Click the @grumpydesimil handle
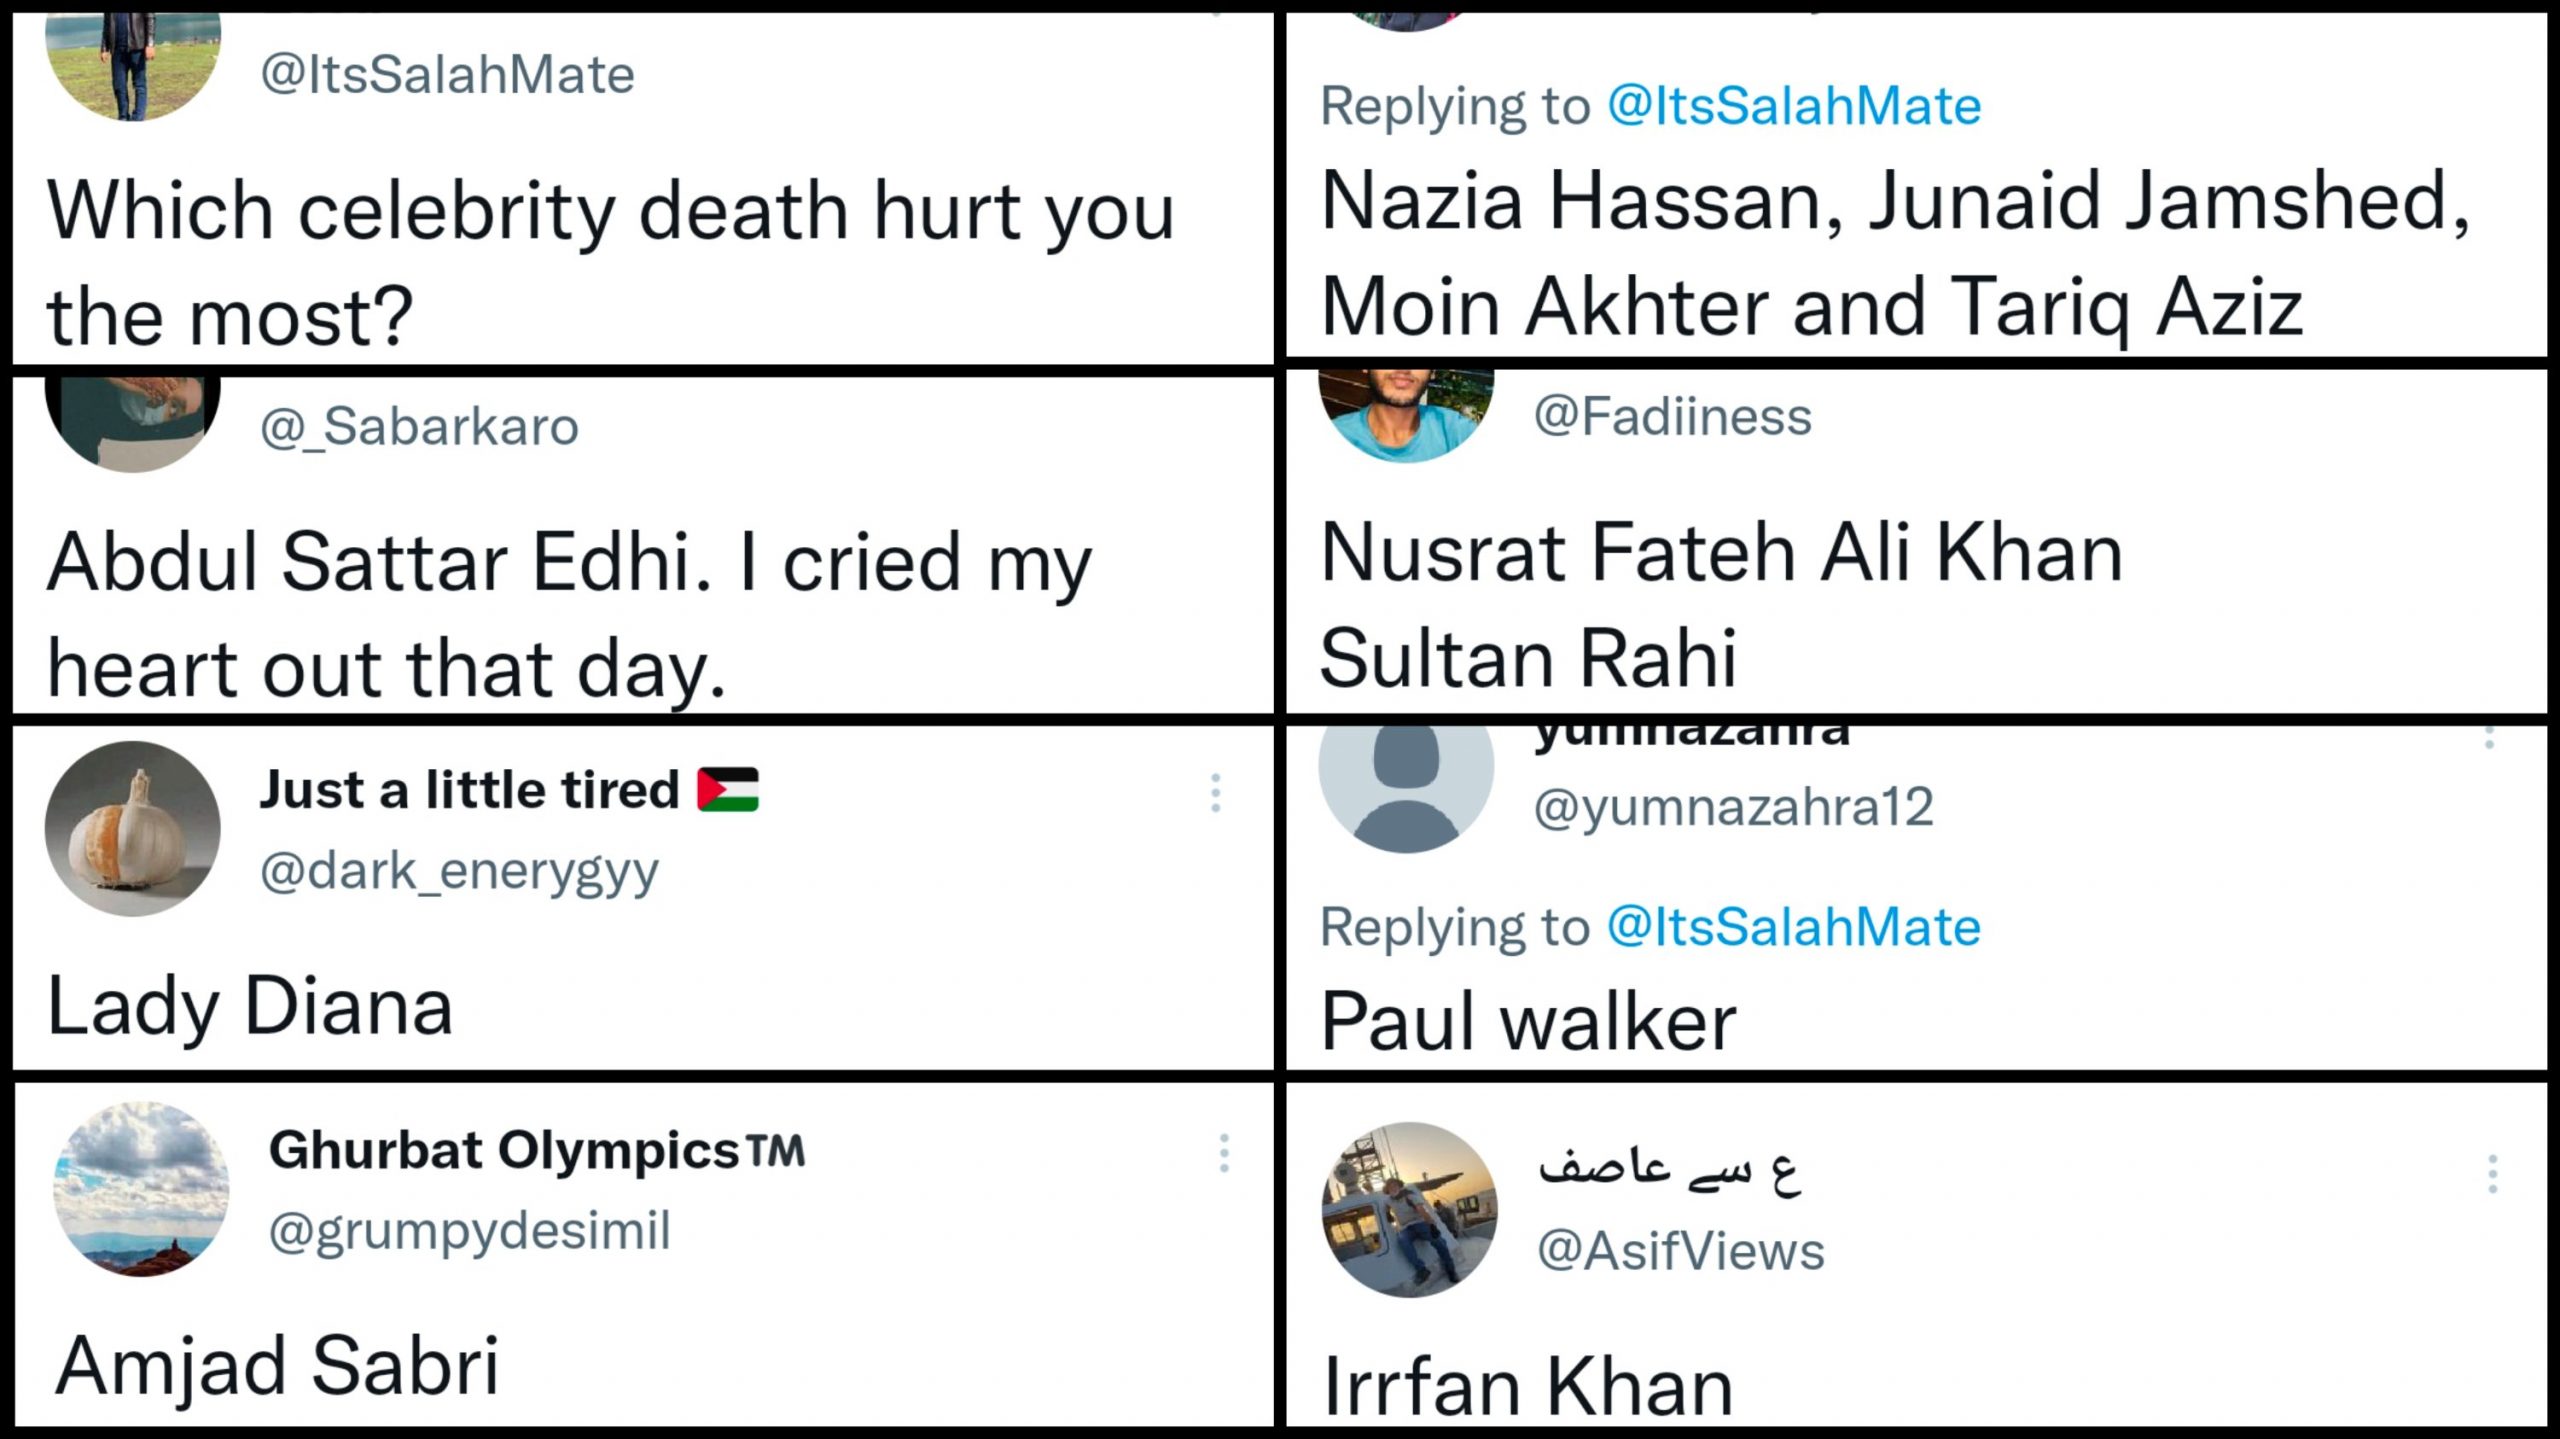Image resolution: width=2560 pixels, height=1439 pixels. (469, 1231)
